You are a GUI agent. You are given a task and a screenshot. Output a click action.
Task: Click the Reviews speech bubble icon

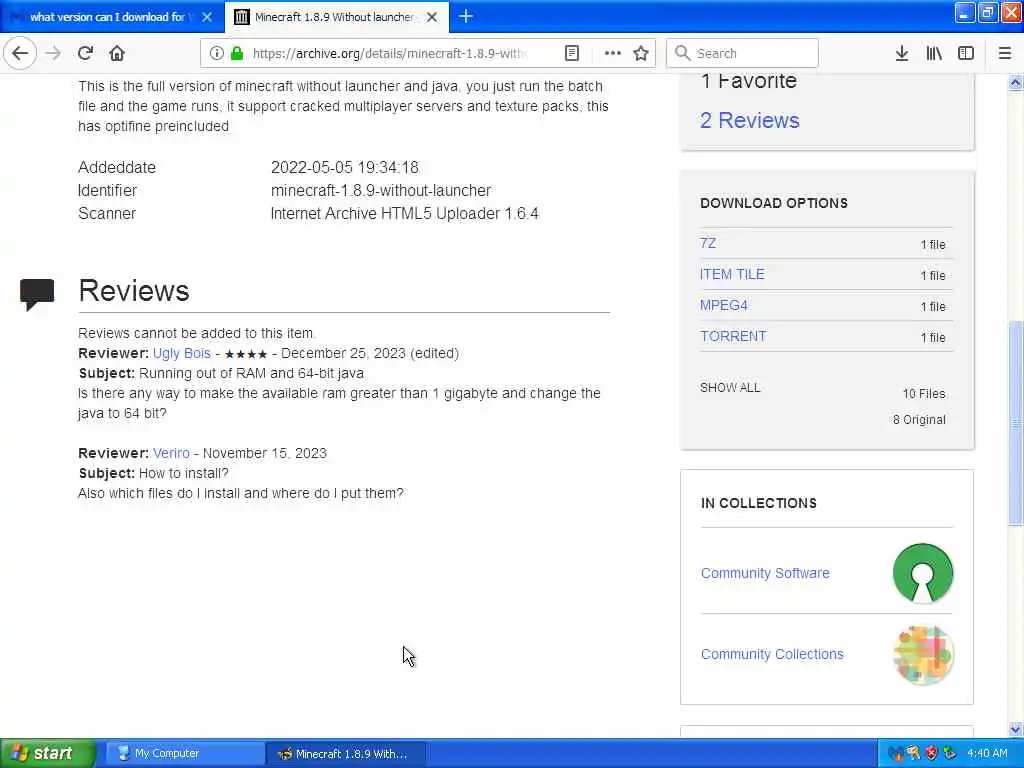click(x=37, y=294)
